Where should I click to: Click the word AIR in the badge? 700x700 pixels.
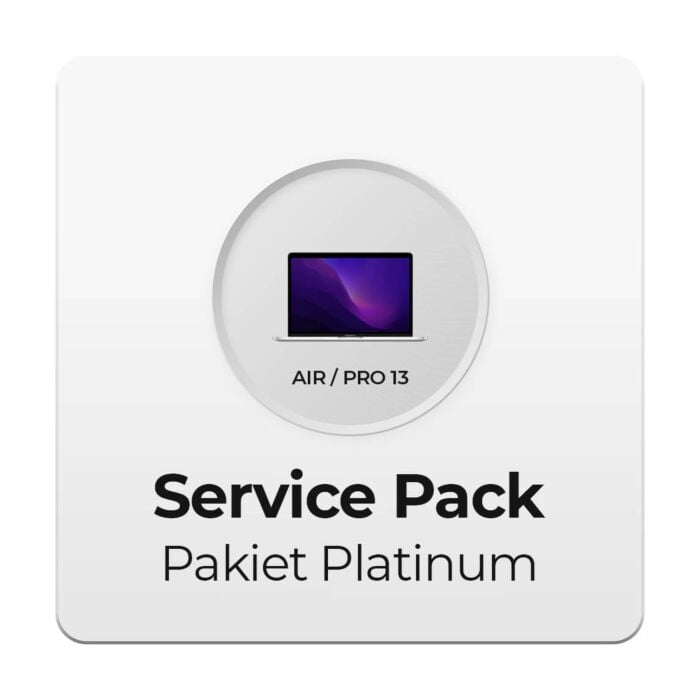(308, 378)
